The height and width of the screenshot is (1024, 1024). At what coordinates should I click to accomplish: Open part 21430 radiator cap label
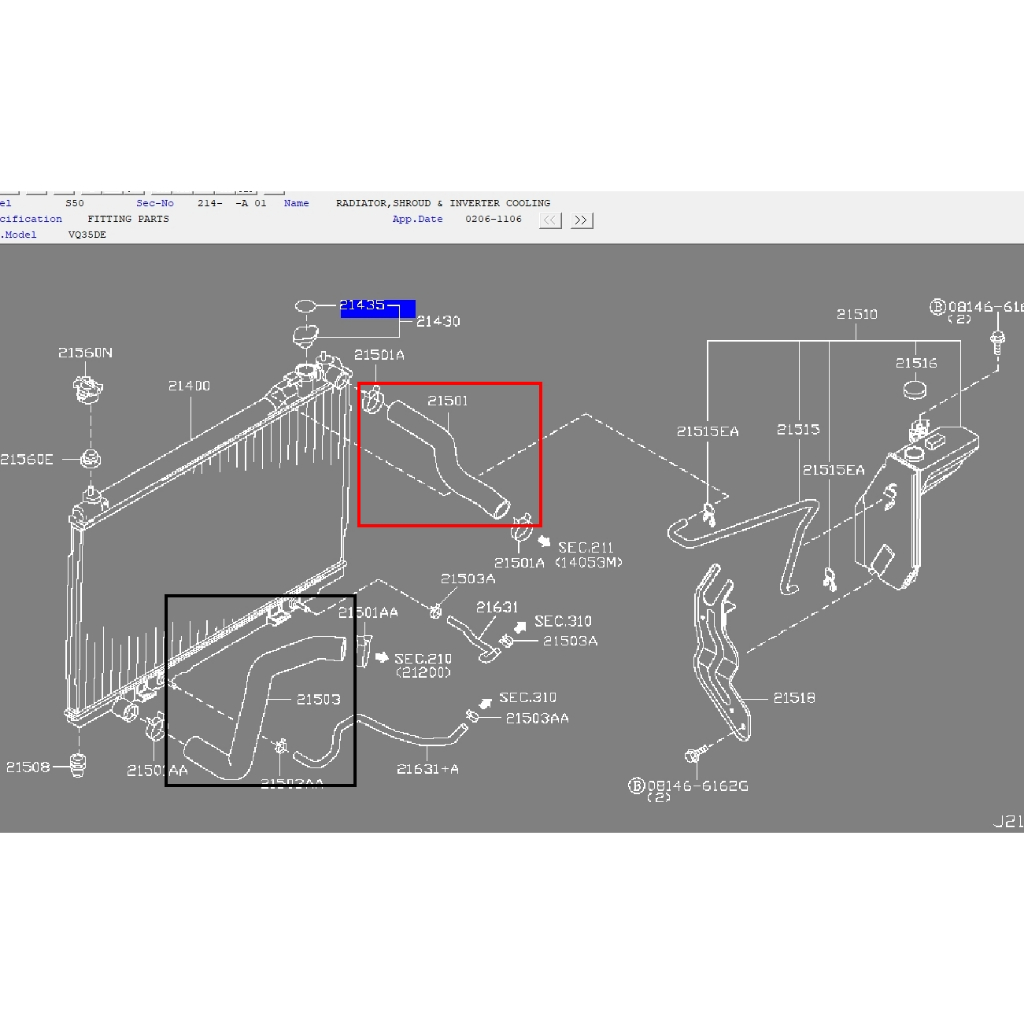(x=438, y=321)
